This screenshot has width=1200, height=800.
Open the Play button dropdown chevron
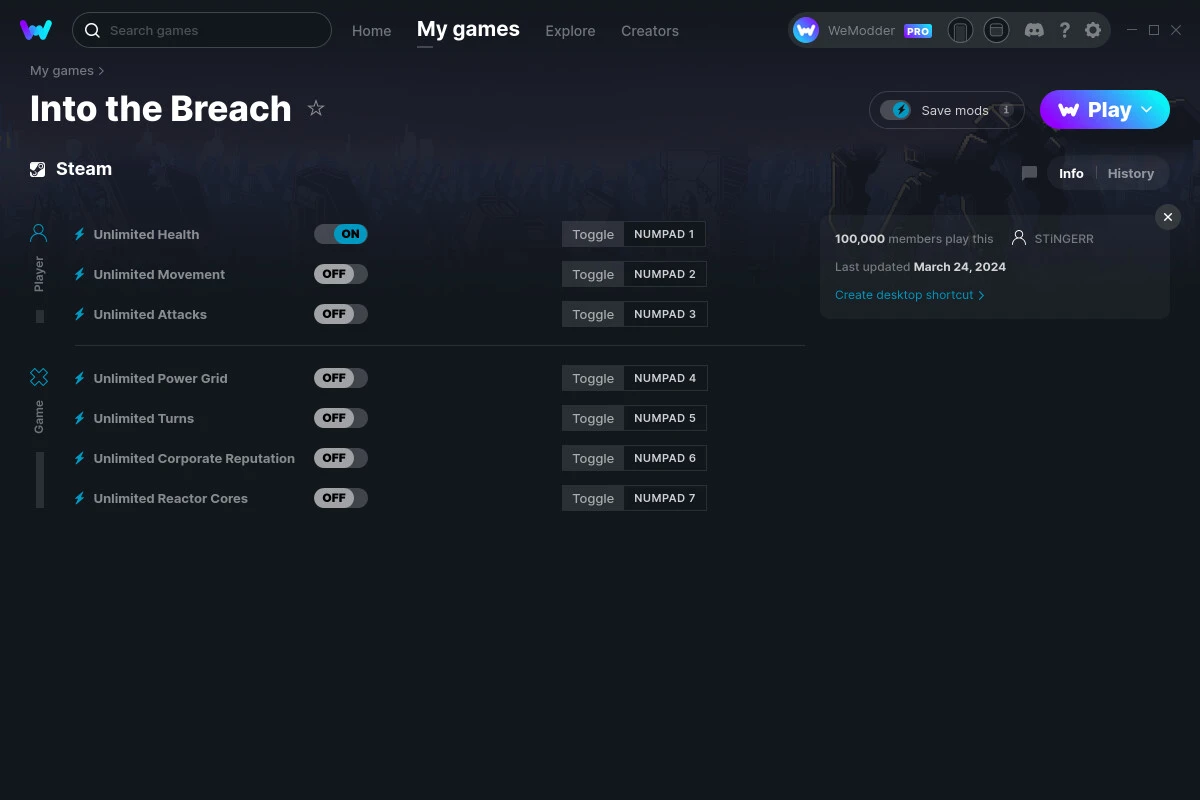[x=1147, y=109]
